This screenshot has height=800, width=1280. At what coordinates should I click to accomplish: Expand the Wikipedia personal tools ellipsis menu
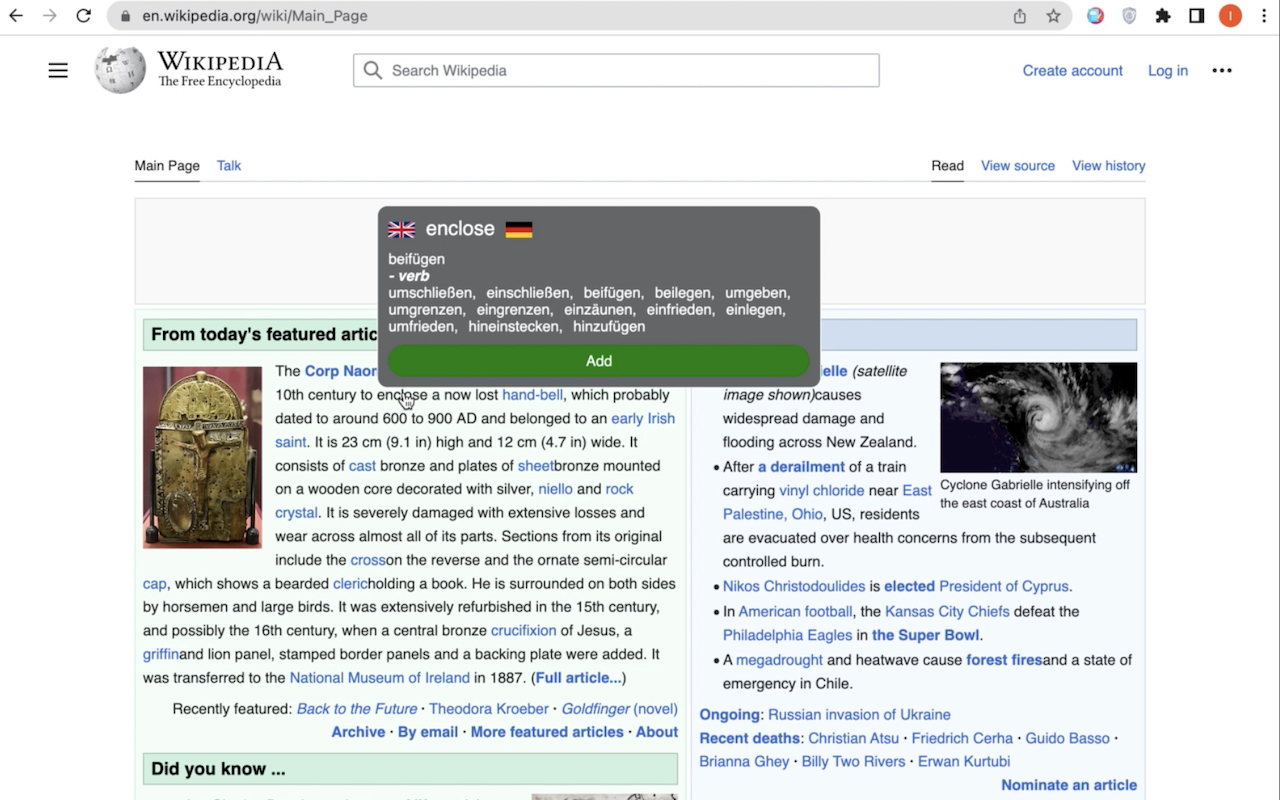tap(1221, 70)
